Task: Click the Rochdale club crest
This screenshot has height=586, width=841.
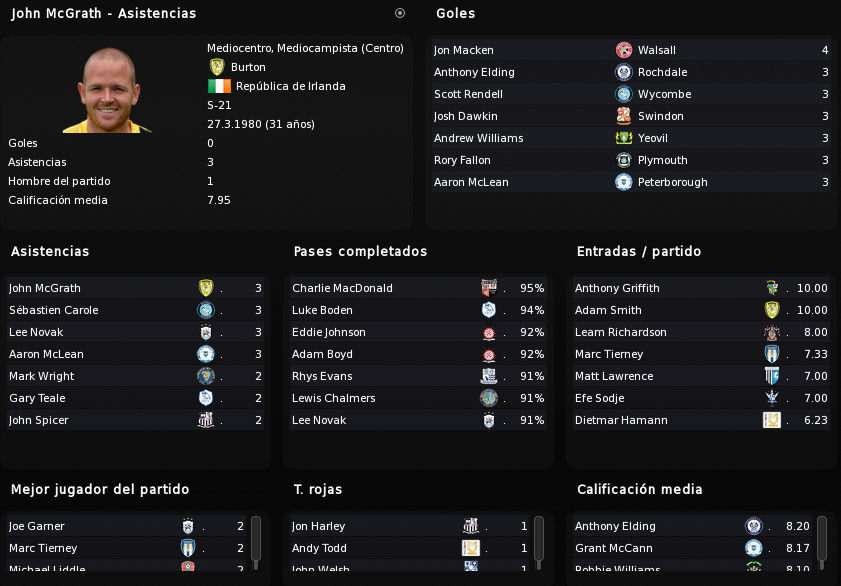Action: click(623, 72)
